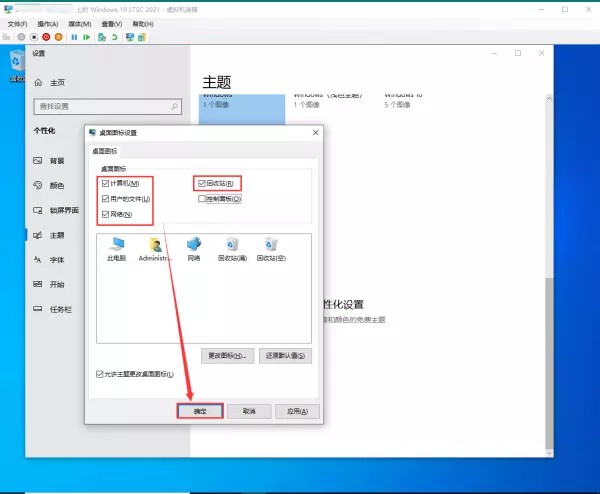
Task: Toggle 允许主题更改桌面图标(L) checkbox
Action: click(99, 374)
